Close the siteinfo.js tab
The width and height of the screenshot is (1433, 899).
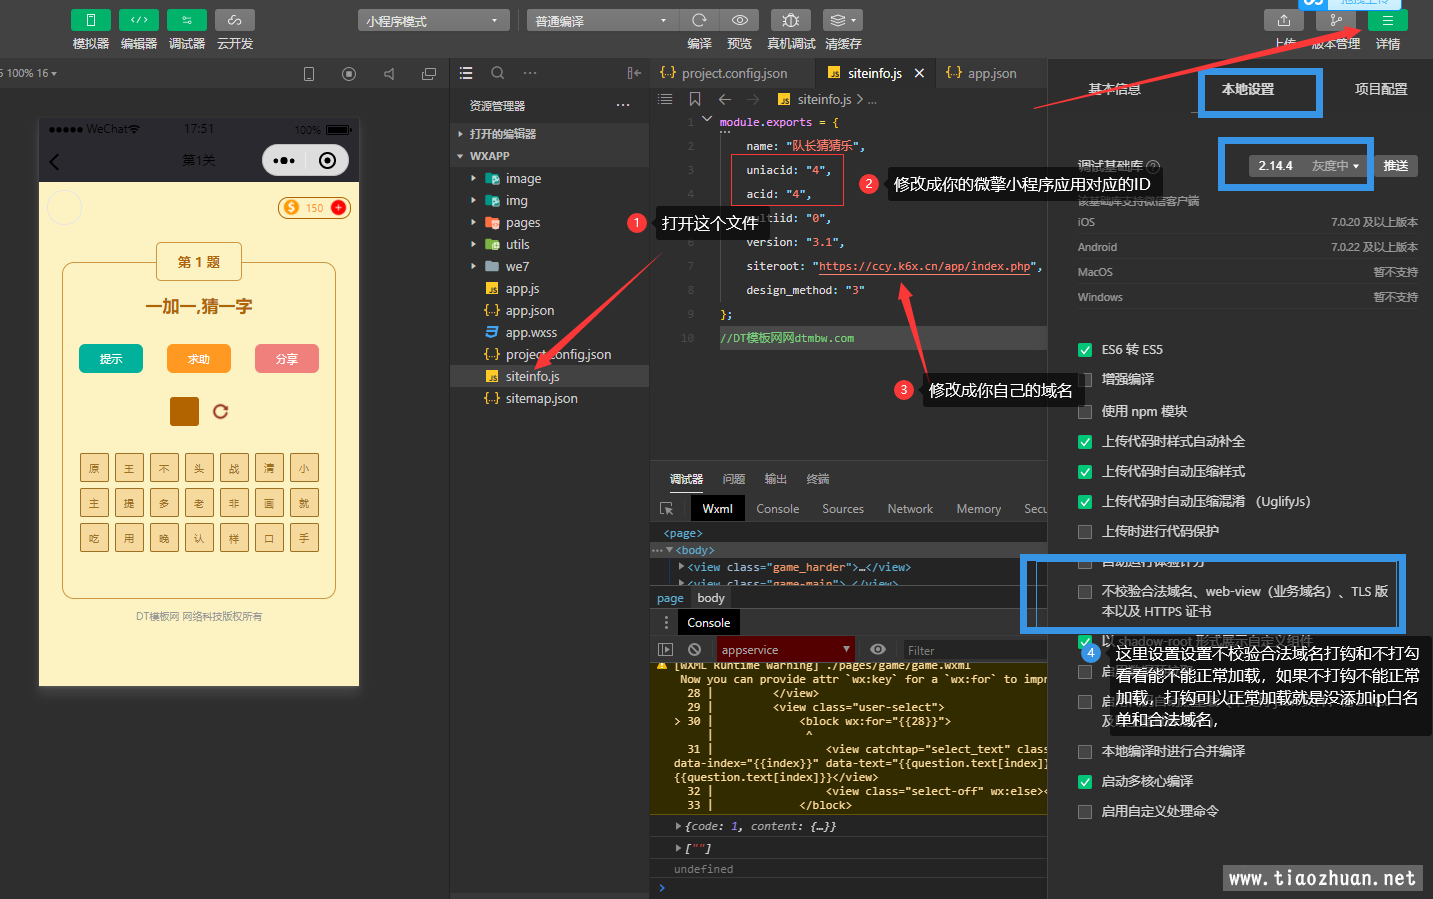pos(919,73)
